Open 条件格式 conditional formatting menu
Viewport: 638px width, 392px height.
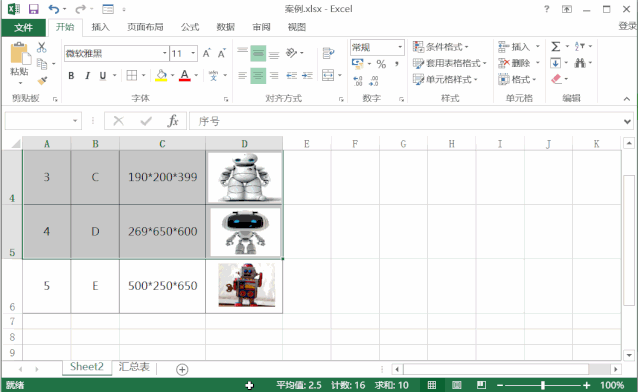pyautogui.click(x=441, y=47)
